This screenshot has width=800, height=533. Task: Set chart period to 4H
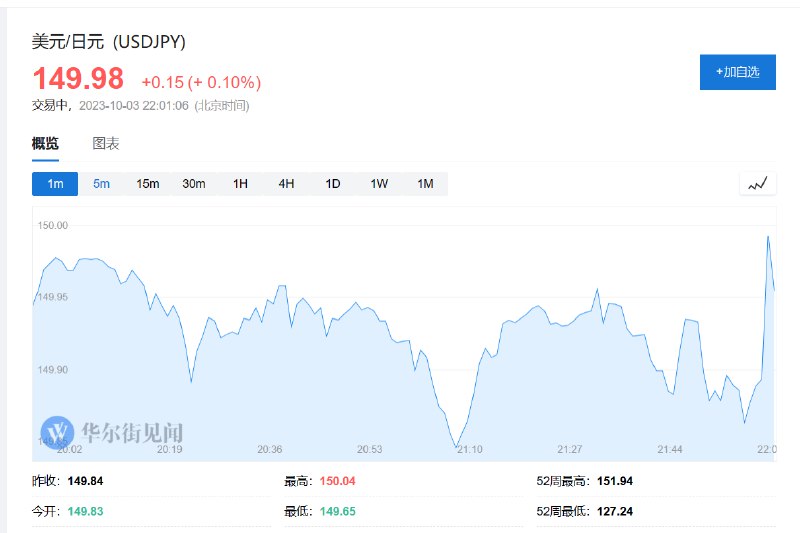click(286, 184)
